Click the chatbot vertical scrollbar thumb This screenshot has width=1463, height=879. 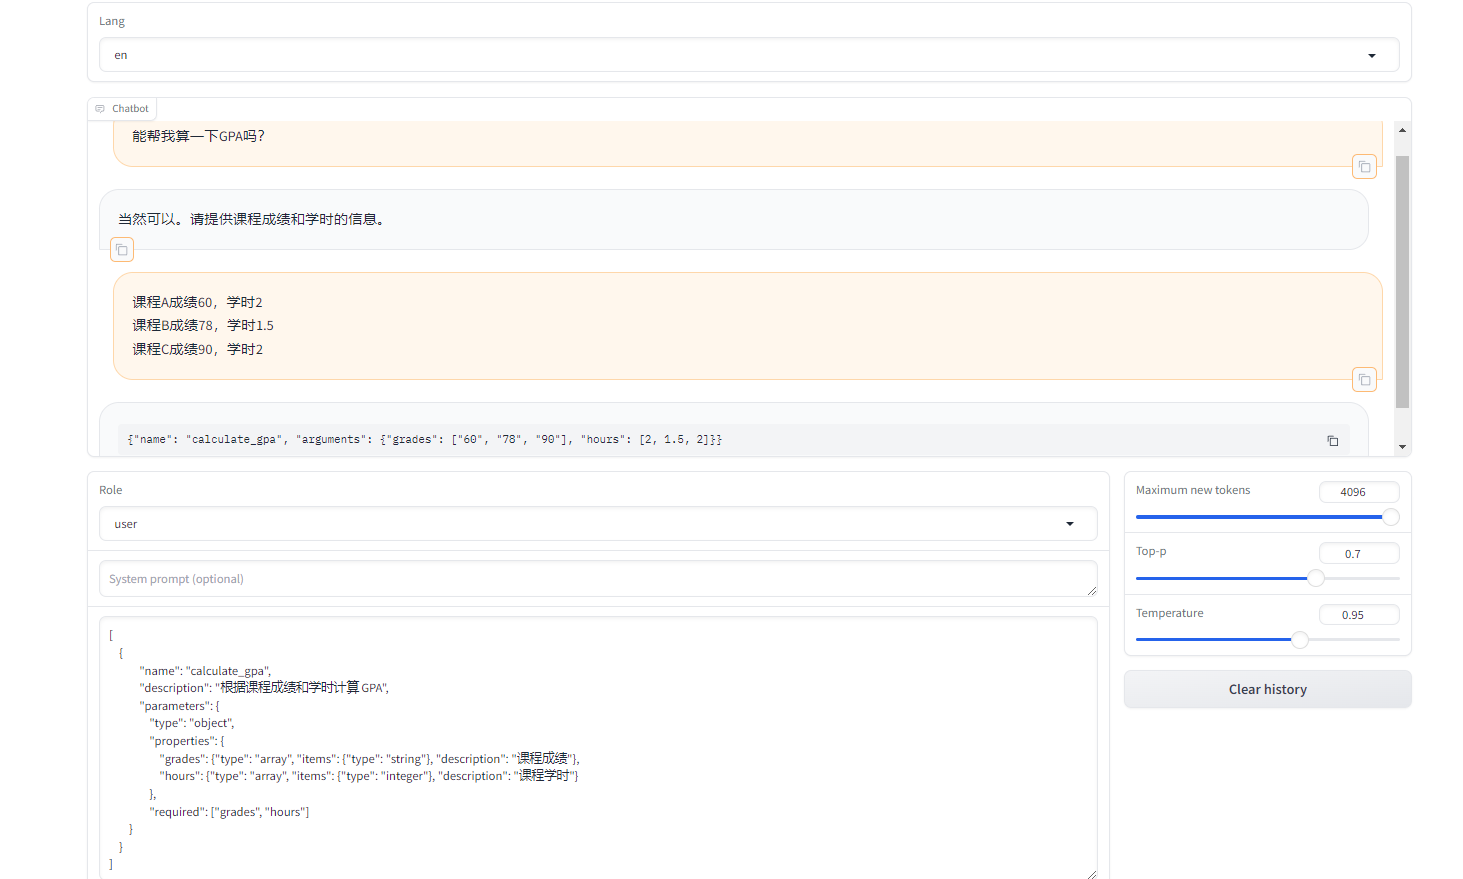point(1402,282)
